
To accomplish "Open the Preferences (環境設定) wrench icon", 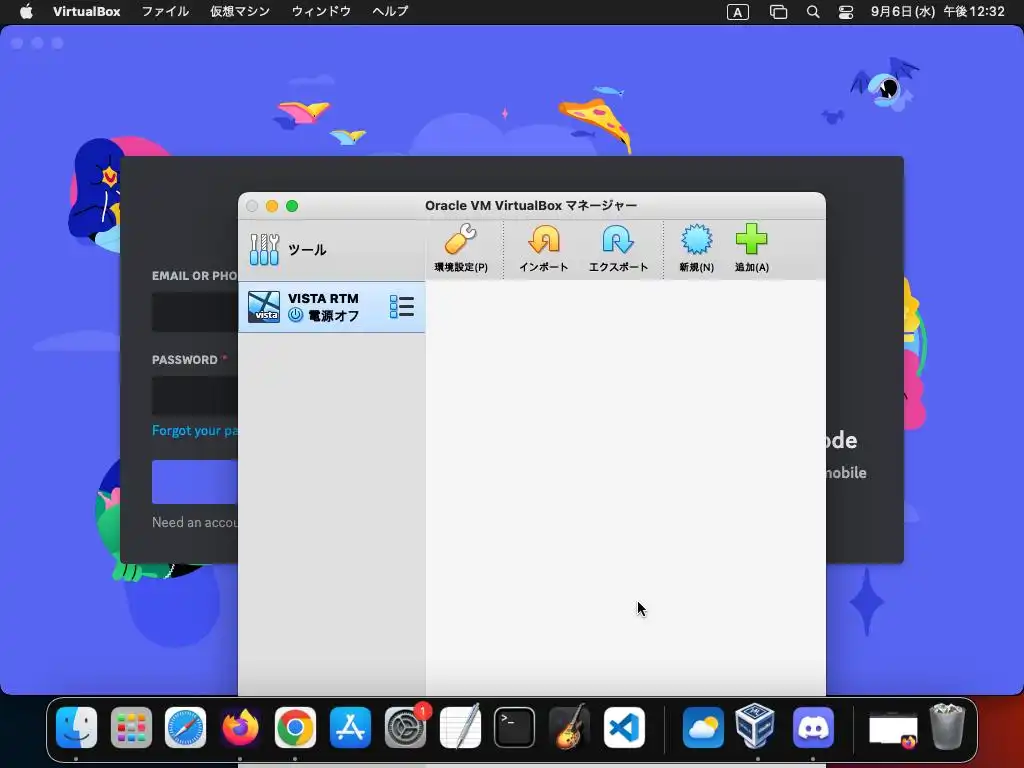I will [461, 248].
